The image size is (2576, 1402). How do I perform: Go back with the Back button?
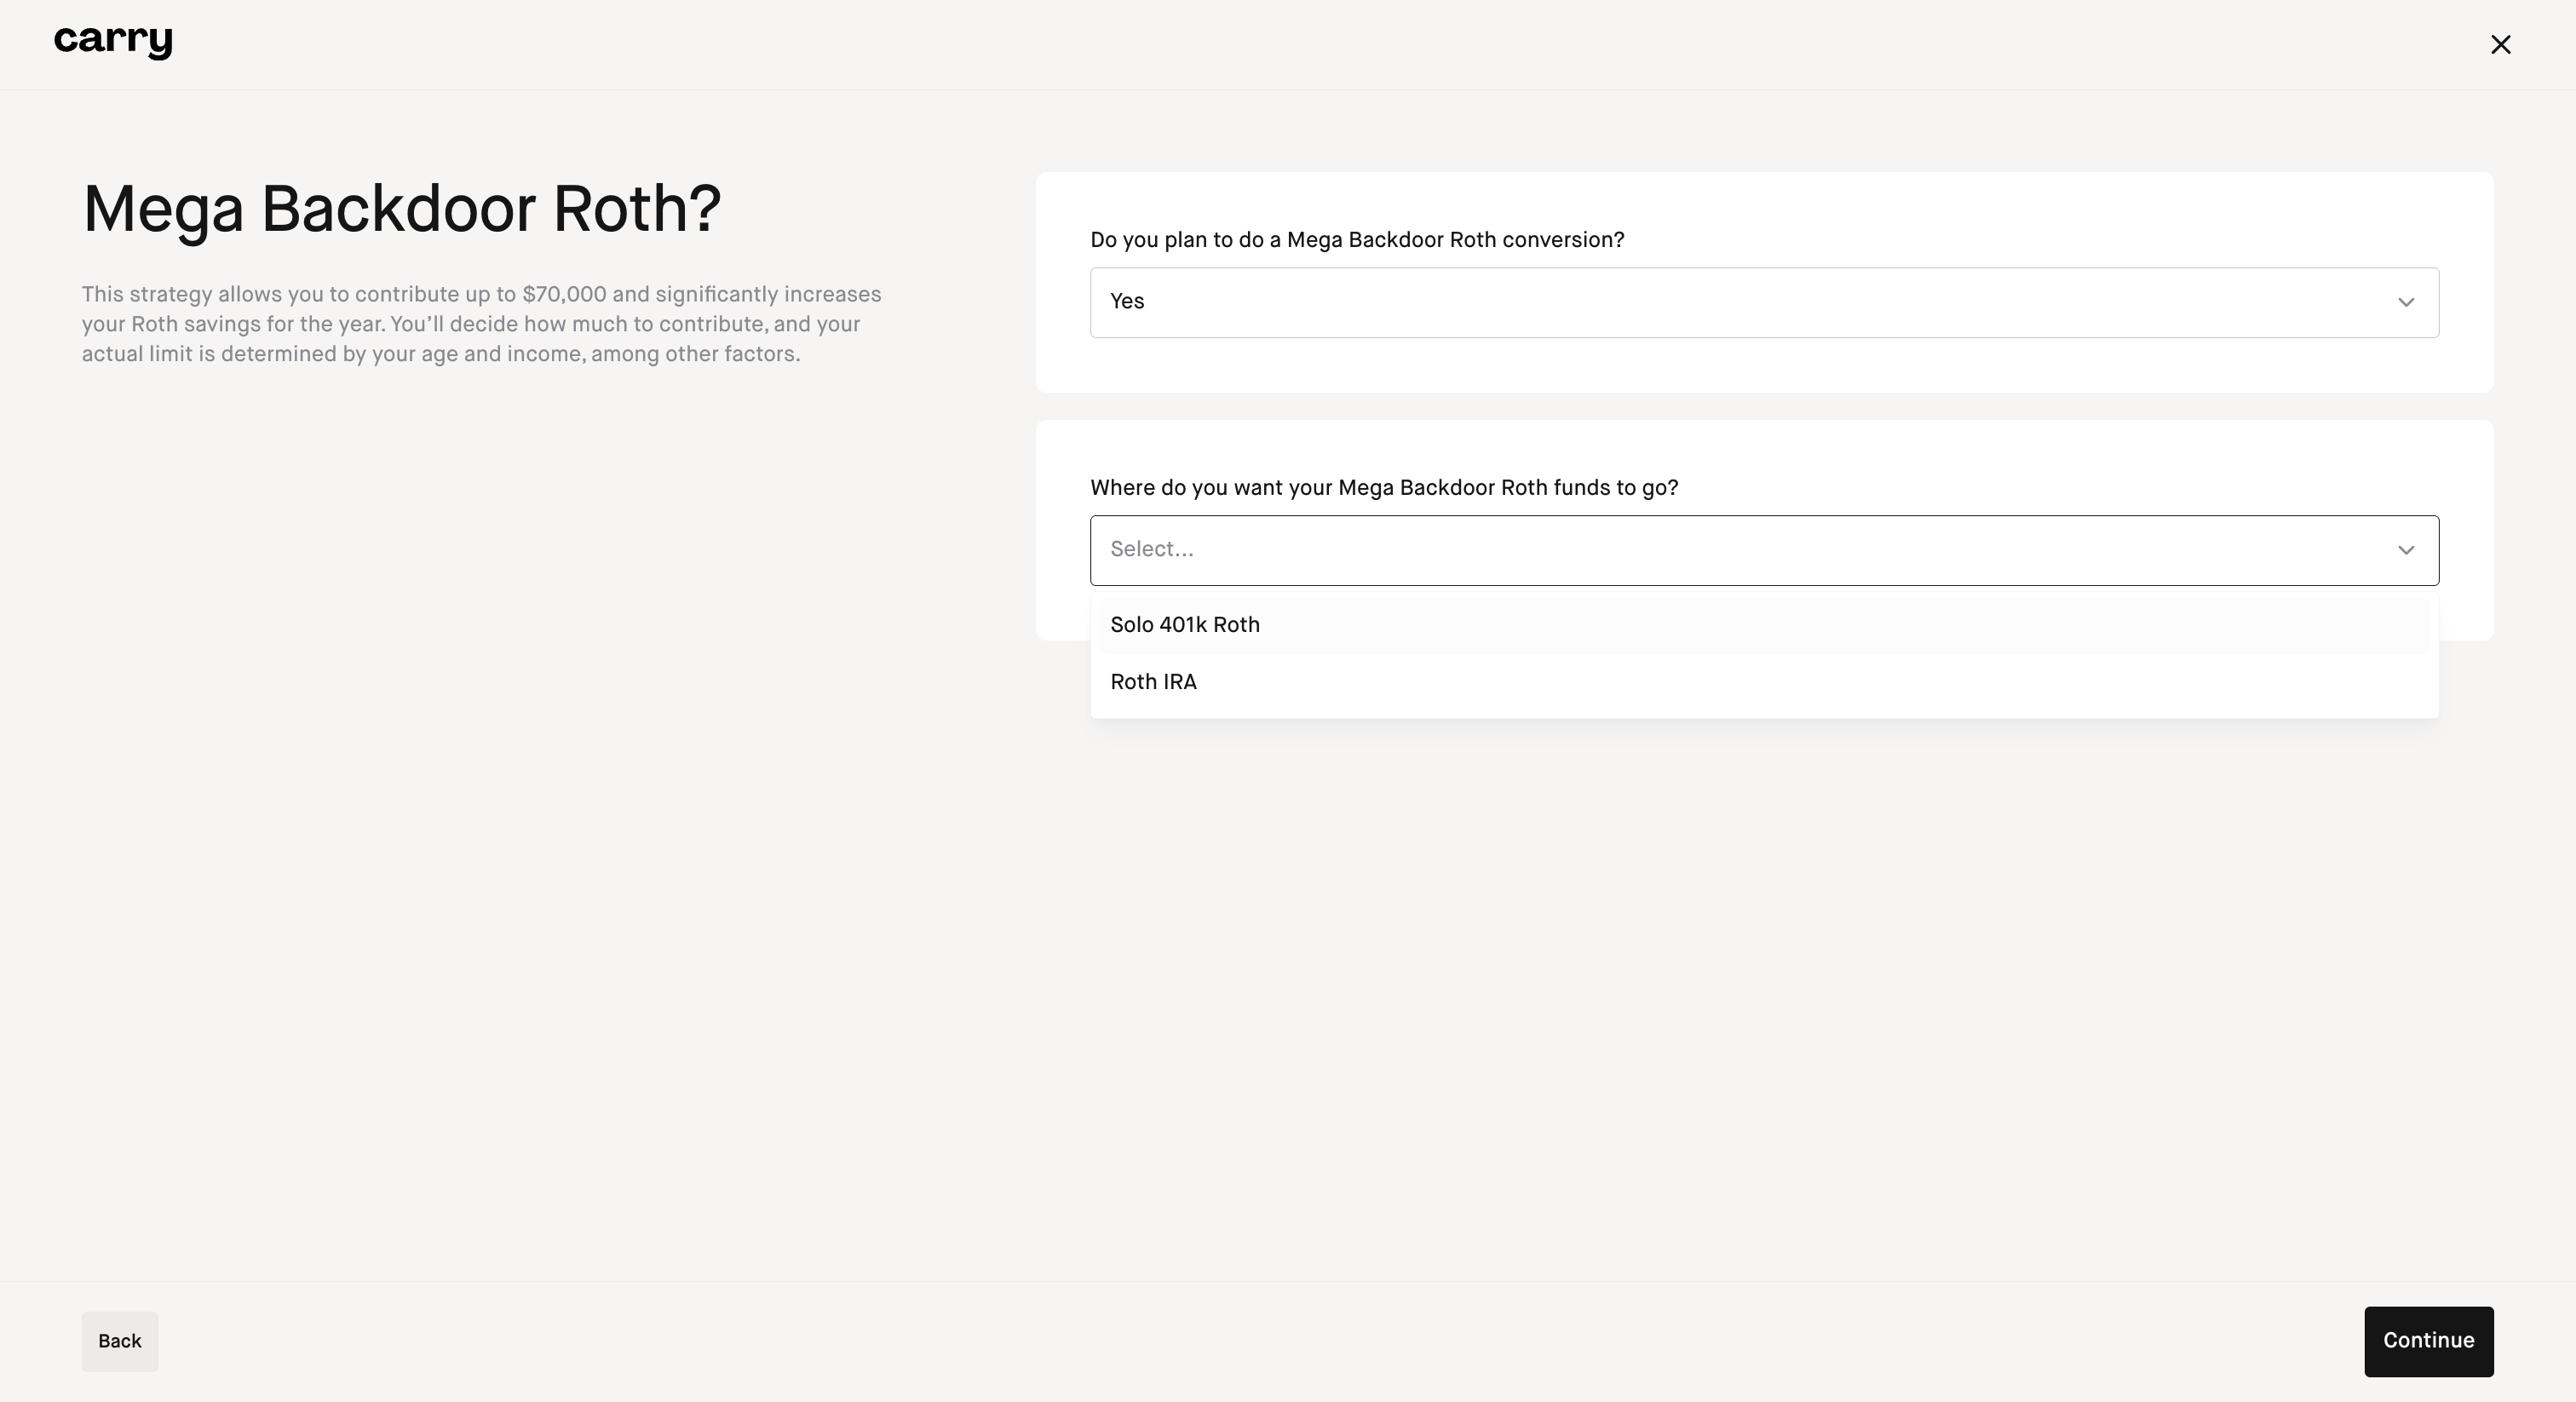[x=120, y=1341]
